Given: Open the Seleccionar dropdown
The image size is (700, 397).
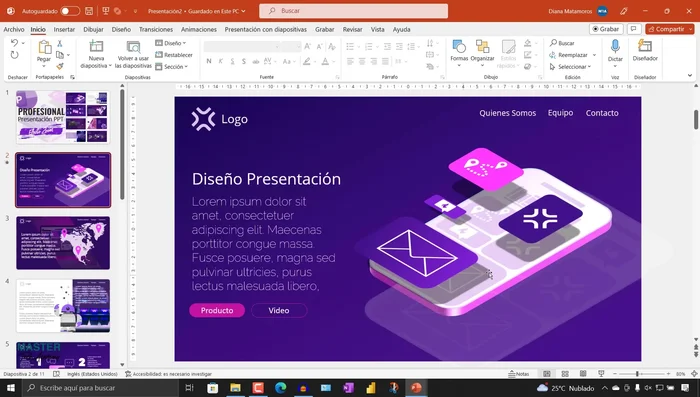Looking at the screenshot, I should (570, 67).
